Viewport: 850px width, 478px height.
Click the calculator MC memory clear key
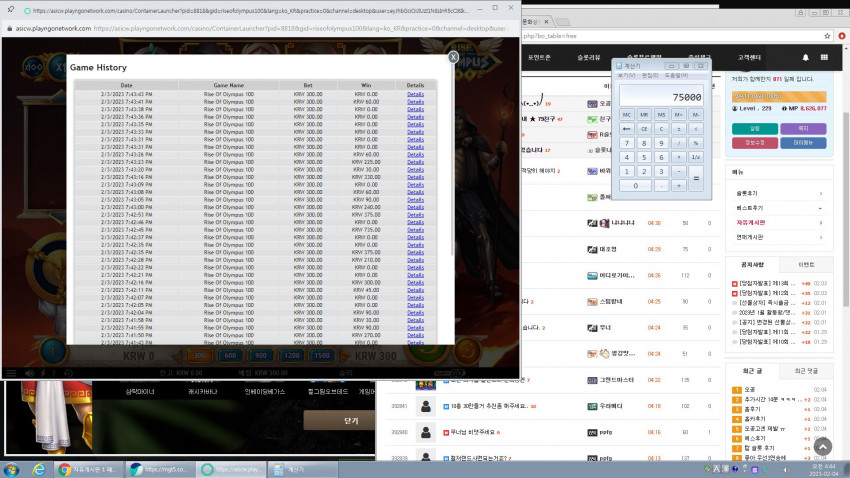(627, 115)
